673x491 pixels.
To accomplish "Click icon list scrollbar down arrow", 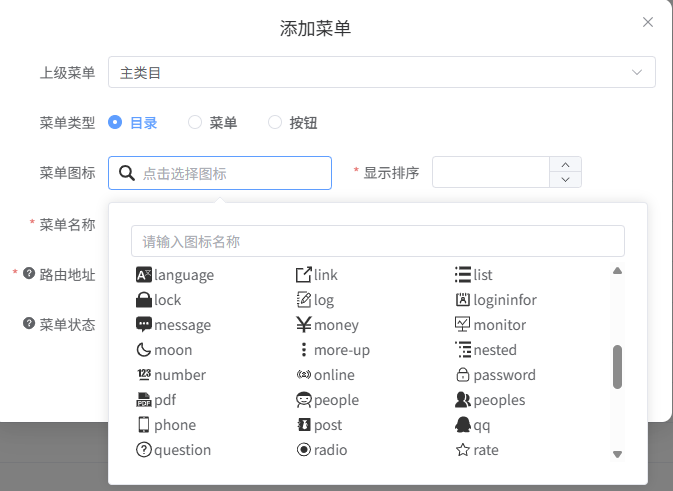I will 617,454.
